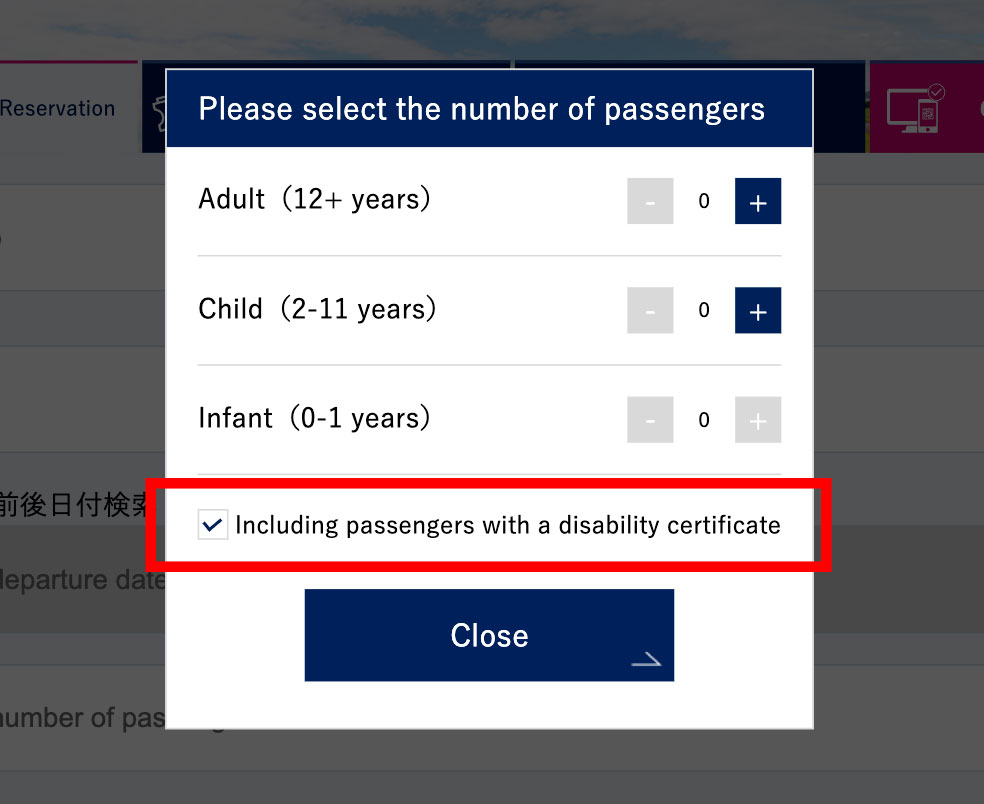Switch to the Reservation tab
This screenshot has width=984, height=804.
click(60, 108)
